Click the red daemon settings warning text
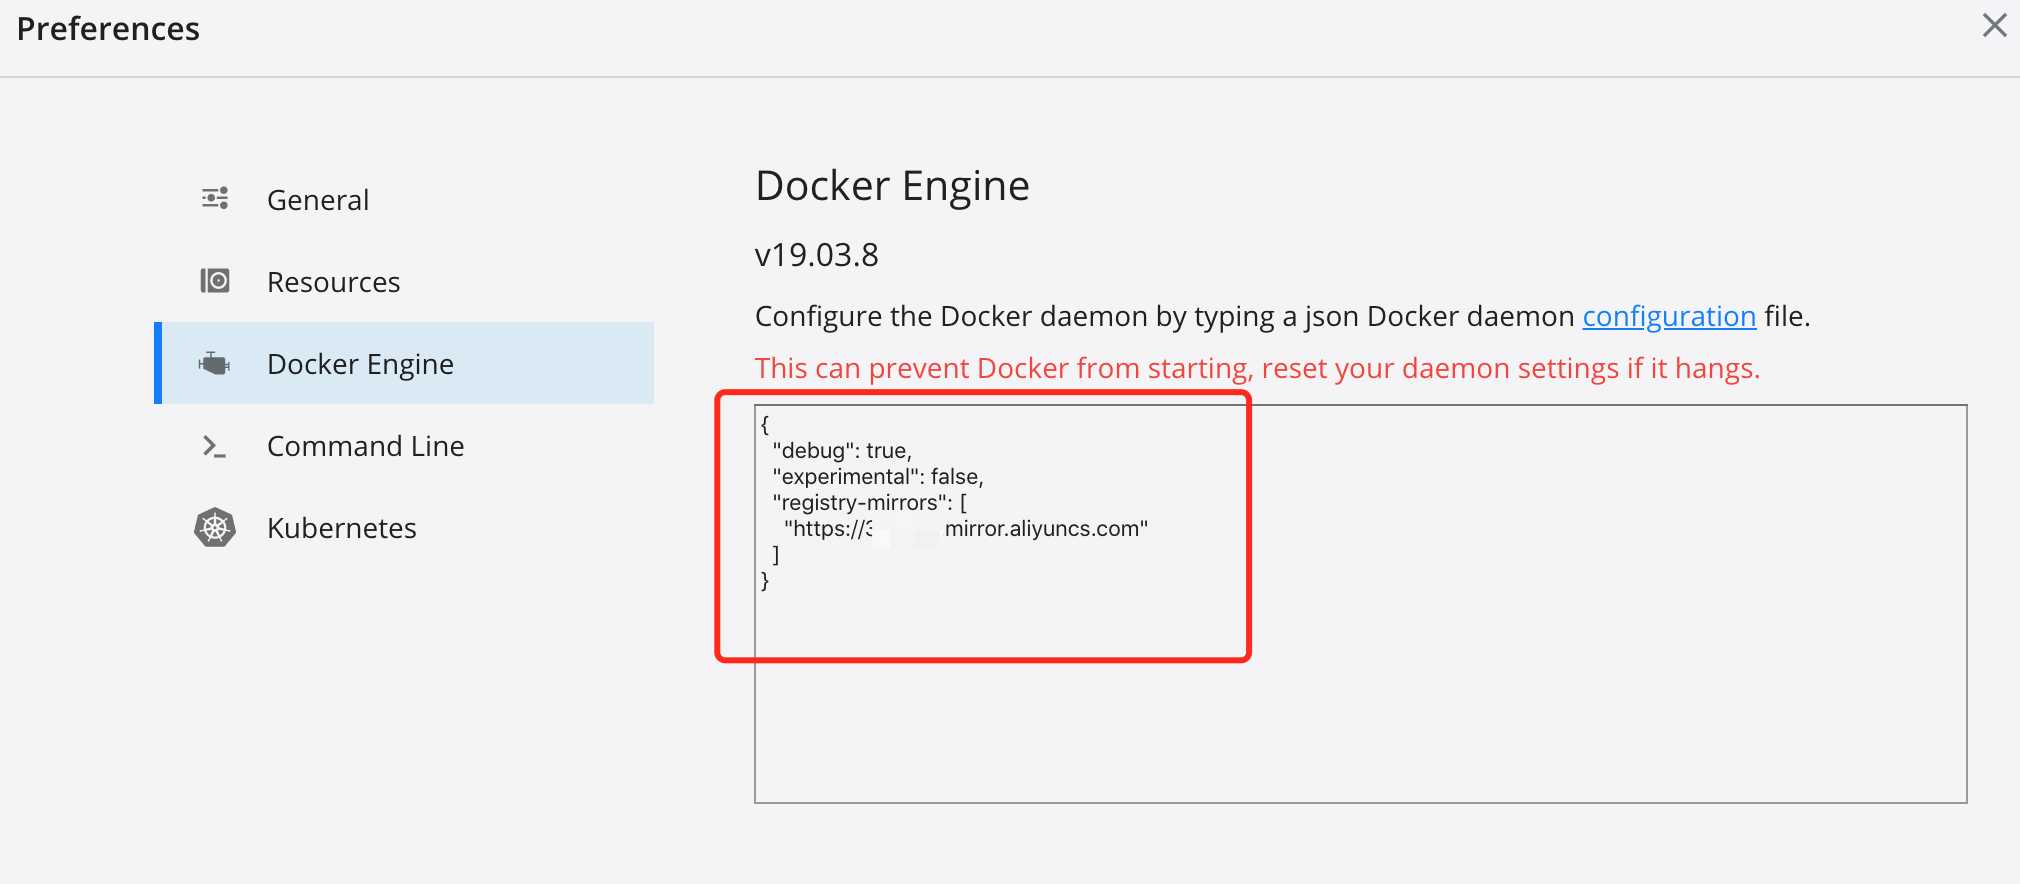This screenshot has height=884, width=2020. pyautogui.click(x=1257, y=368)
